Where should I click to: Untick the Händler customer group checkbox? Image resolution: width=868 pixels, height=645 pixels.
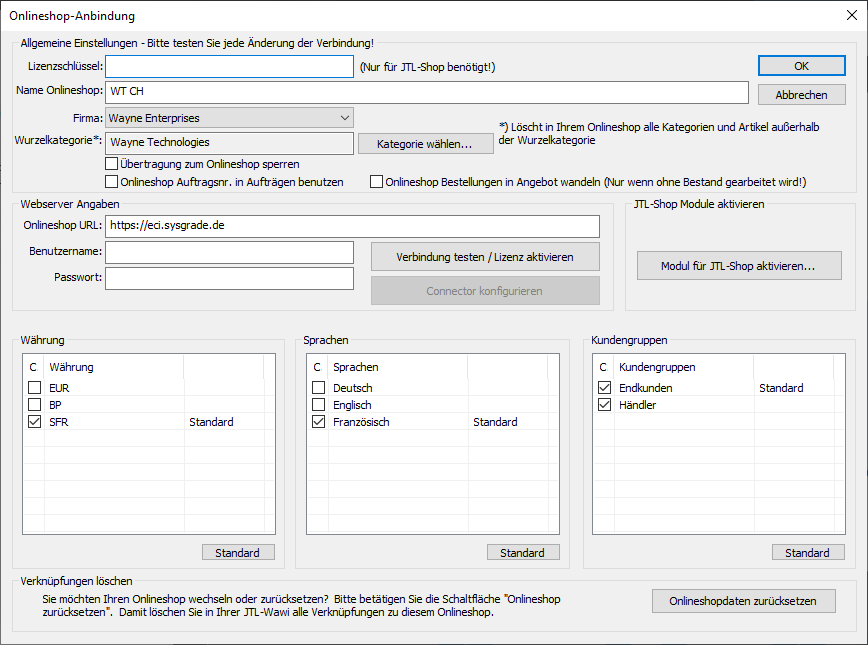point(604,405)
